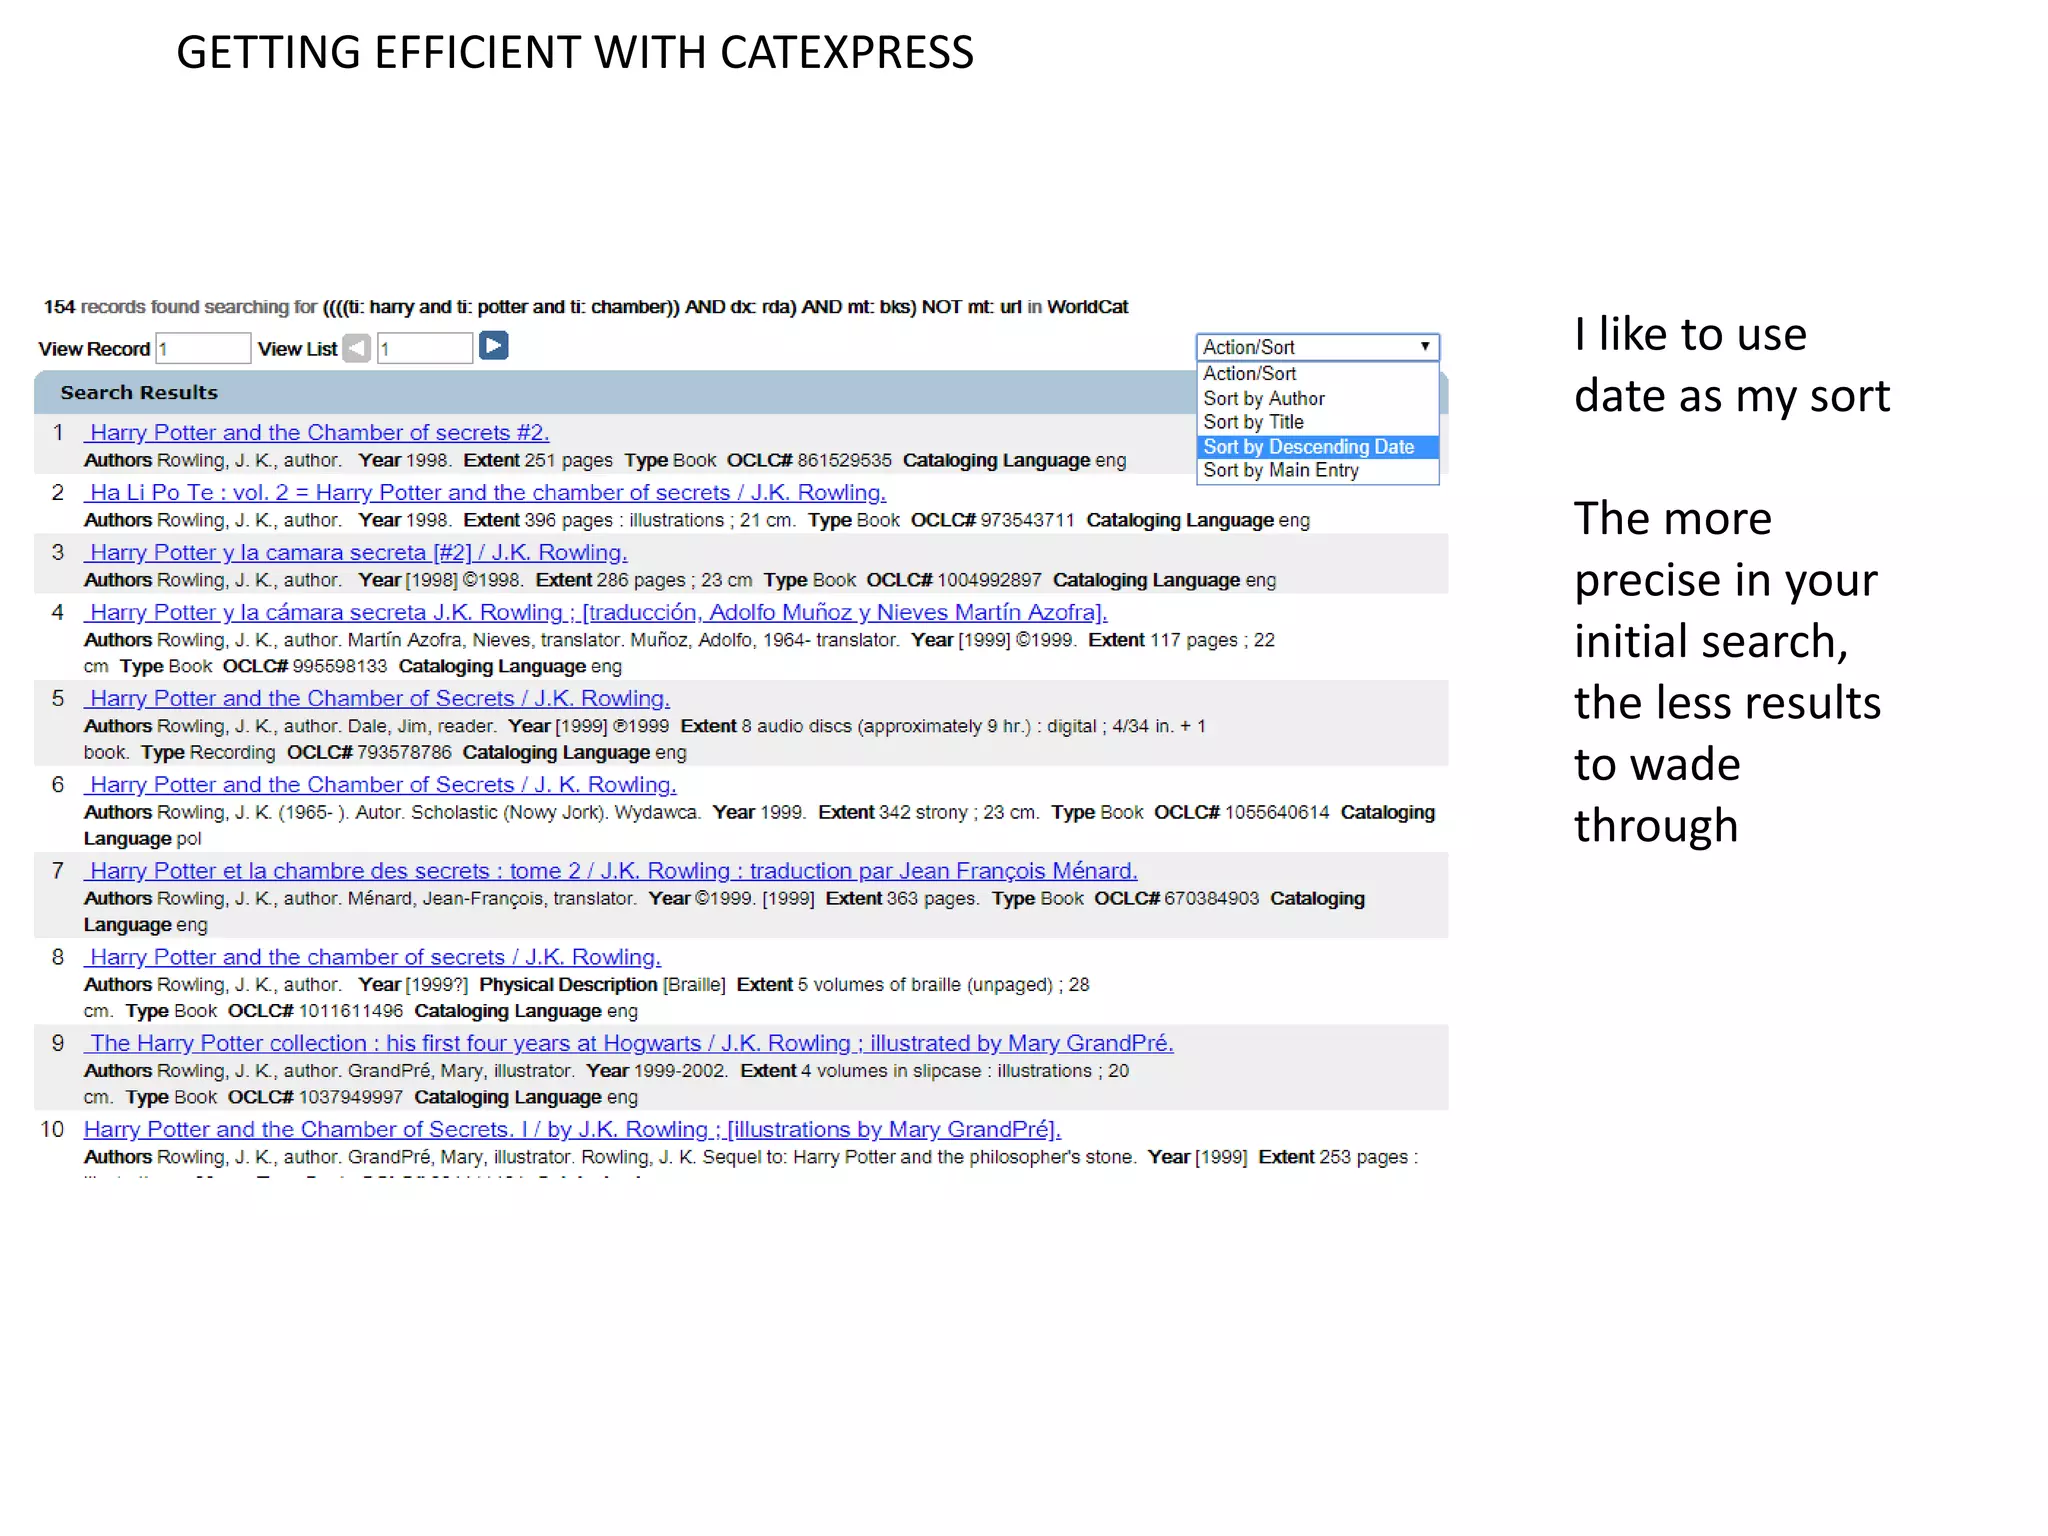Click 'Language pol' in record 6
Screen dimensions: 2048x1536
(x=142, y=838)
